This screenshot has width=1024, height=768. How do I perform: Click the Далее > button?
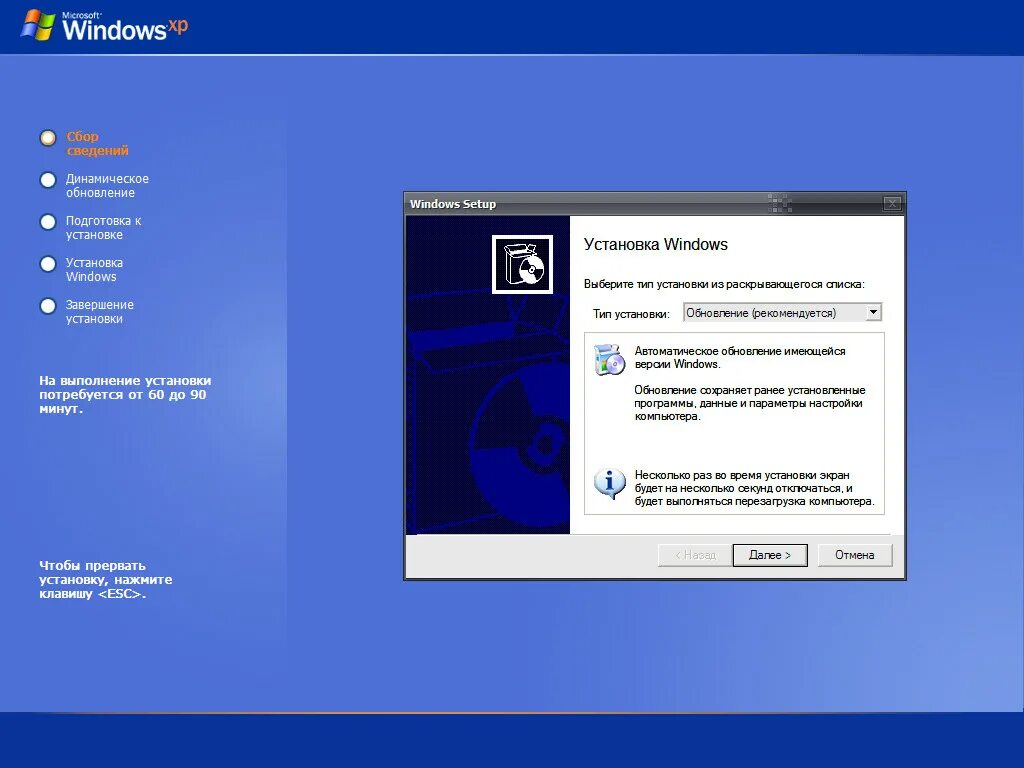[x=770, y=555]
